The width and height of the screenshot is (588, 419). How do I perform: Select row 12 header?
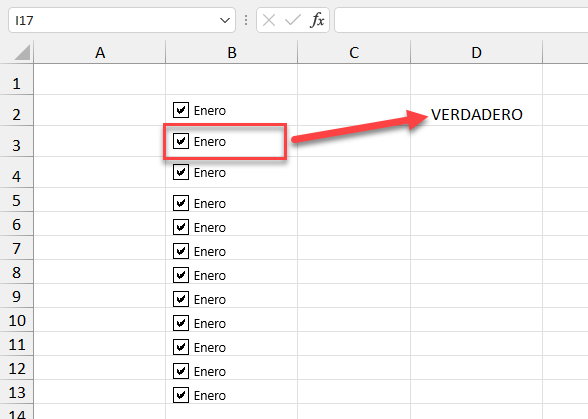click(16, 368)
